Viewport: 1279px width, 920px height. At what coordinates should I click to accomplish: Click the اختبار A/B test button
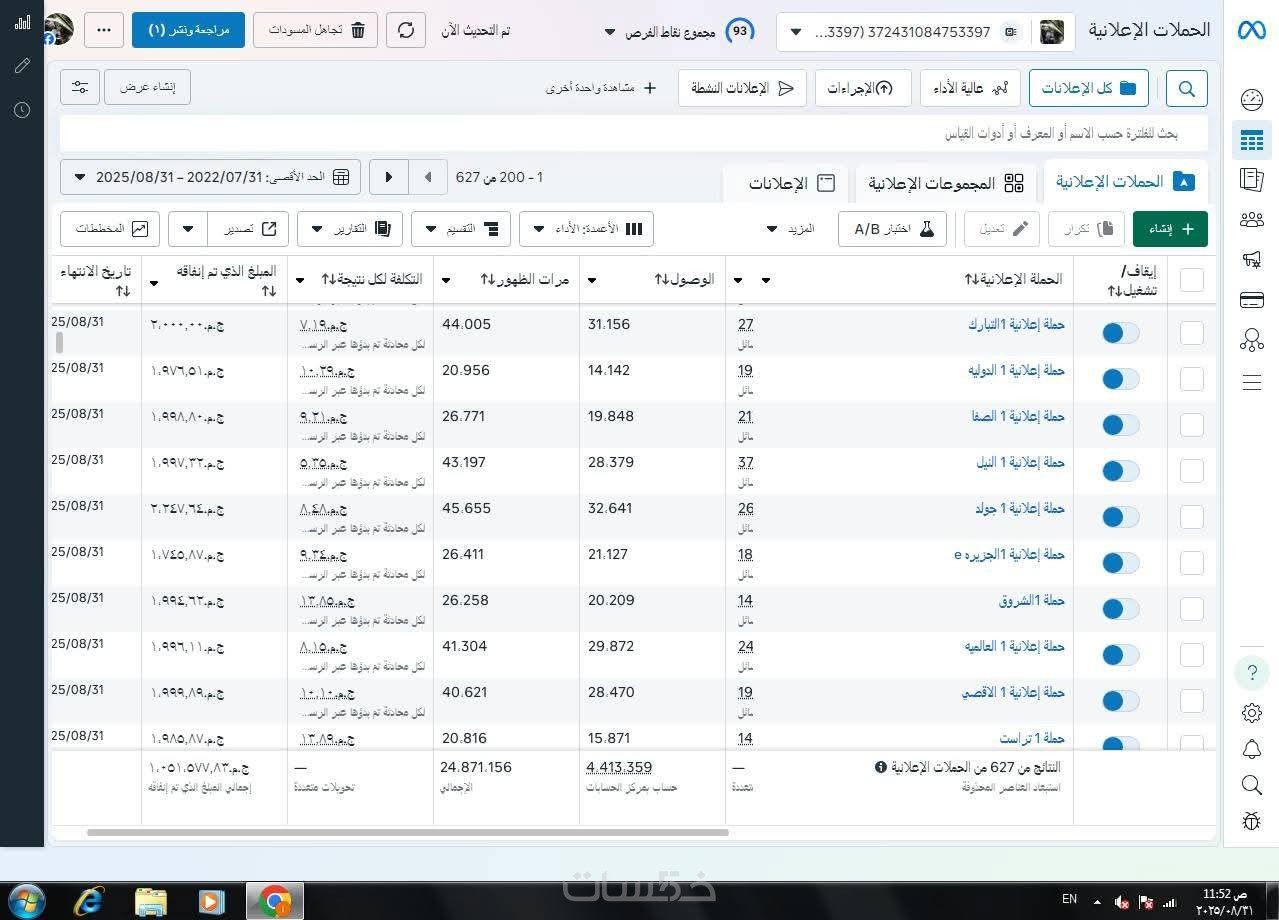pos(892,229)
